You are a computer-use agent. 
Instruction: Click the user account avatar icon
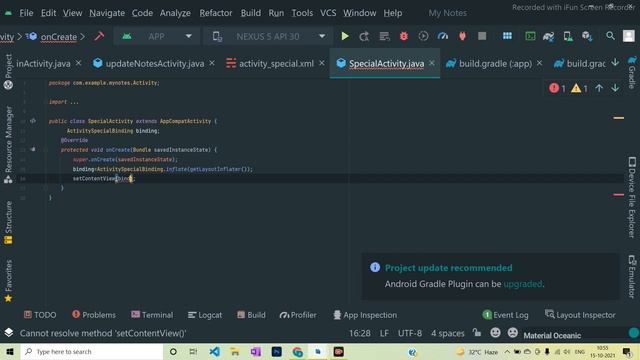(x=629, y=36)
